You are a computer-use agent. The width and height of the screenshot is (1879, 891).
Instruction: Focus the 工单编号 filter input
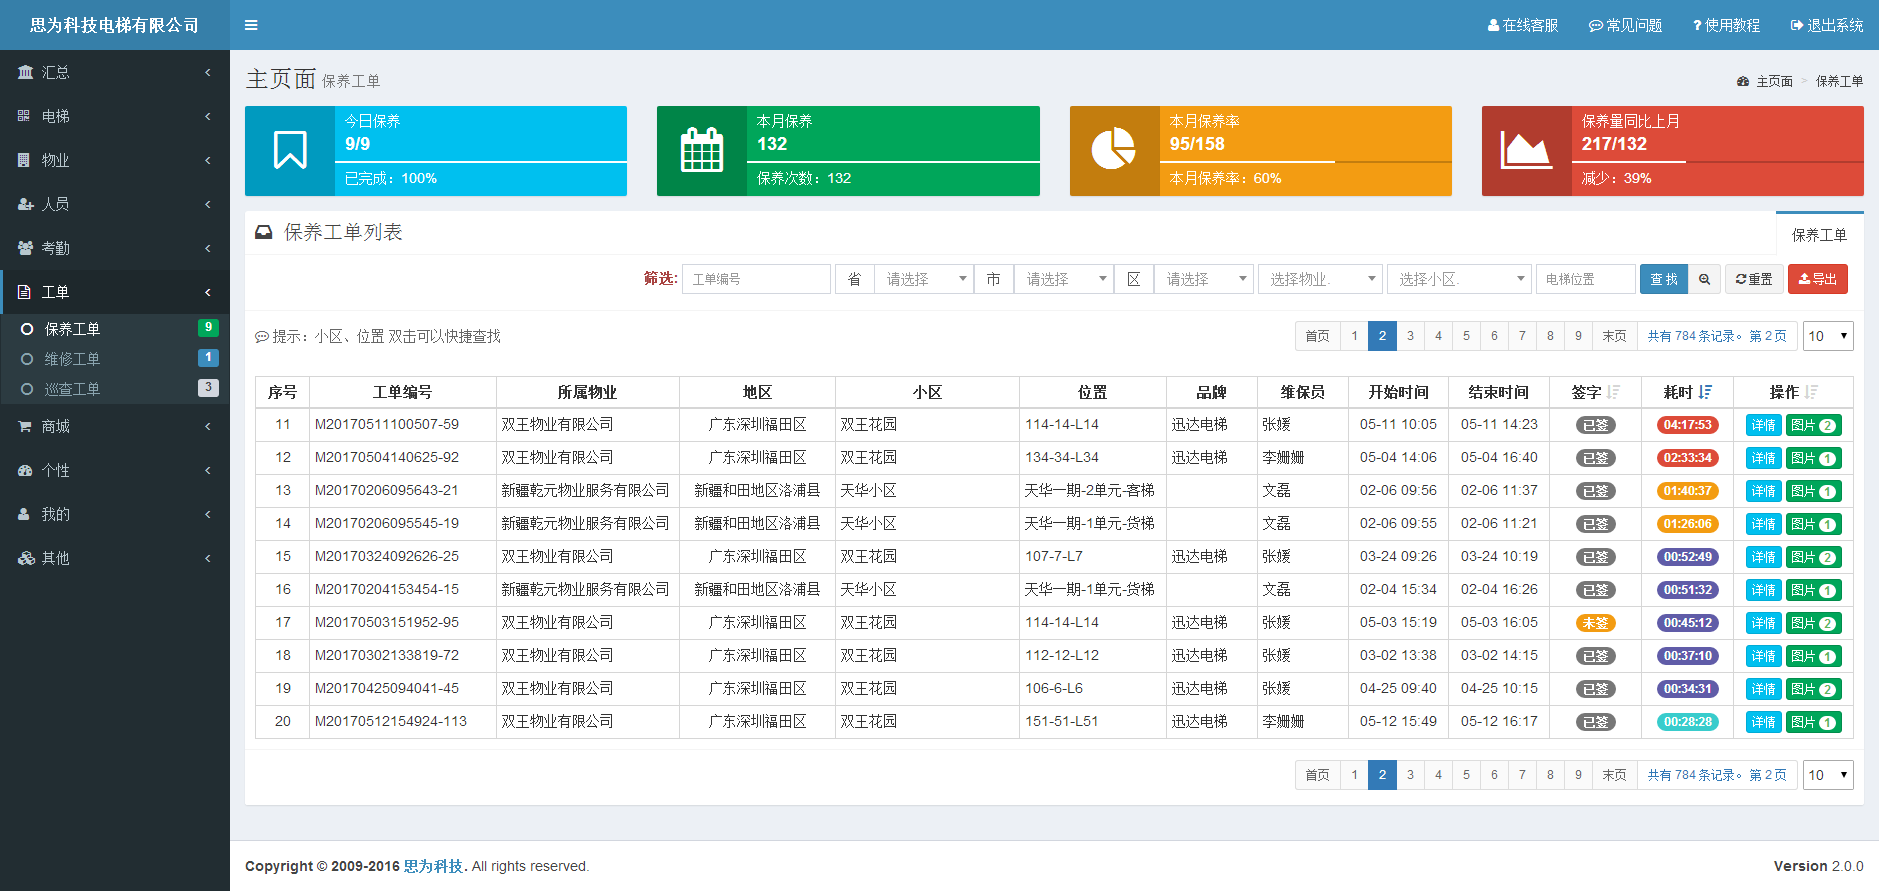point(756,279)
